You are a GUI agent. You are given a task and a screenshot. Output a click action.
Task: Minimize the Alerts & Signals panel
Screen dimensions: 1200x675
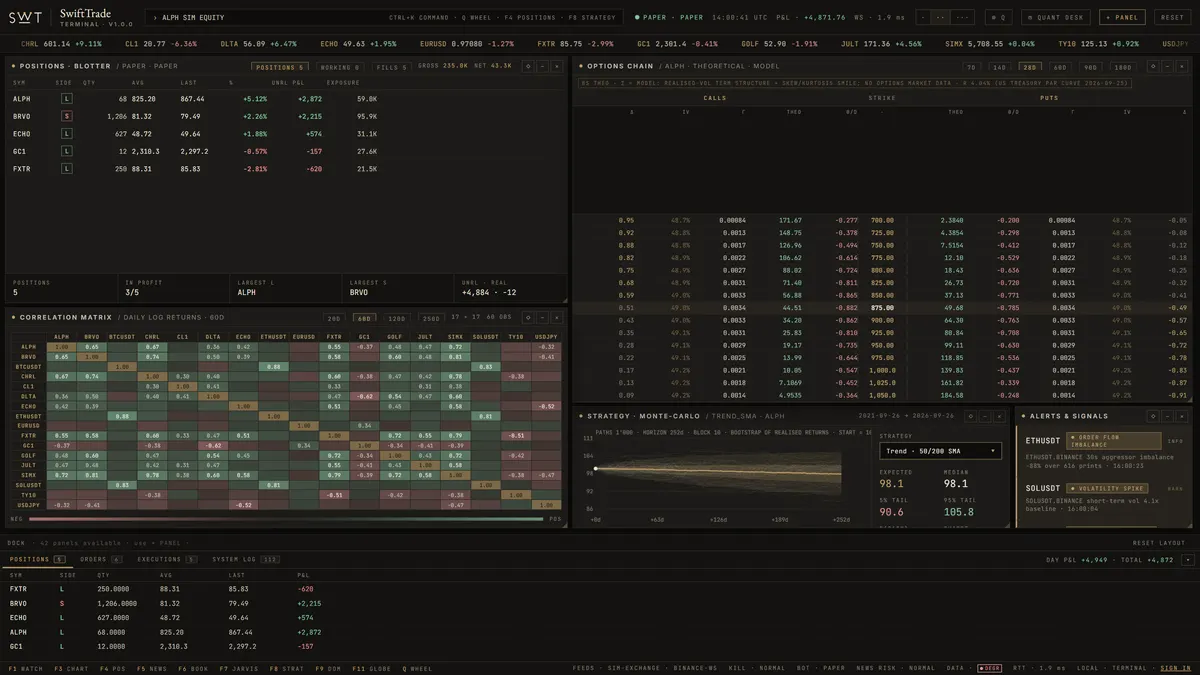pyautogui.click(x=1167, y=415)
